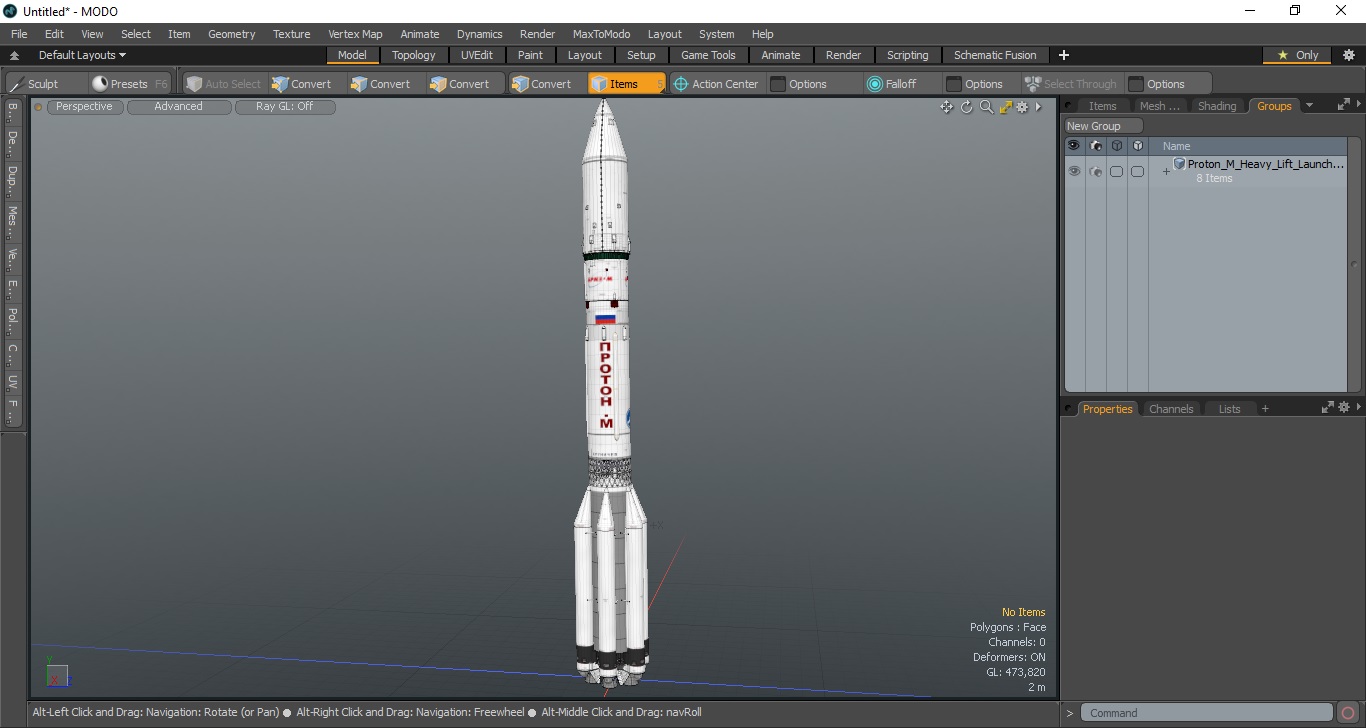Click the render camera column header
This screenshot has height=728, width=1366.
[x=1095, y=146]
